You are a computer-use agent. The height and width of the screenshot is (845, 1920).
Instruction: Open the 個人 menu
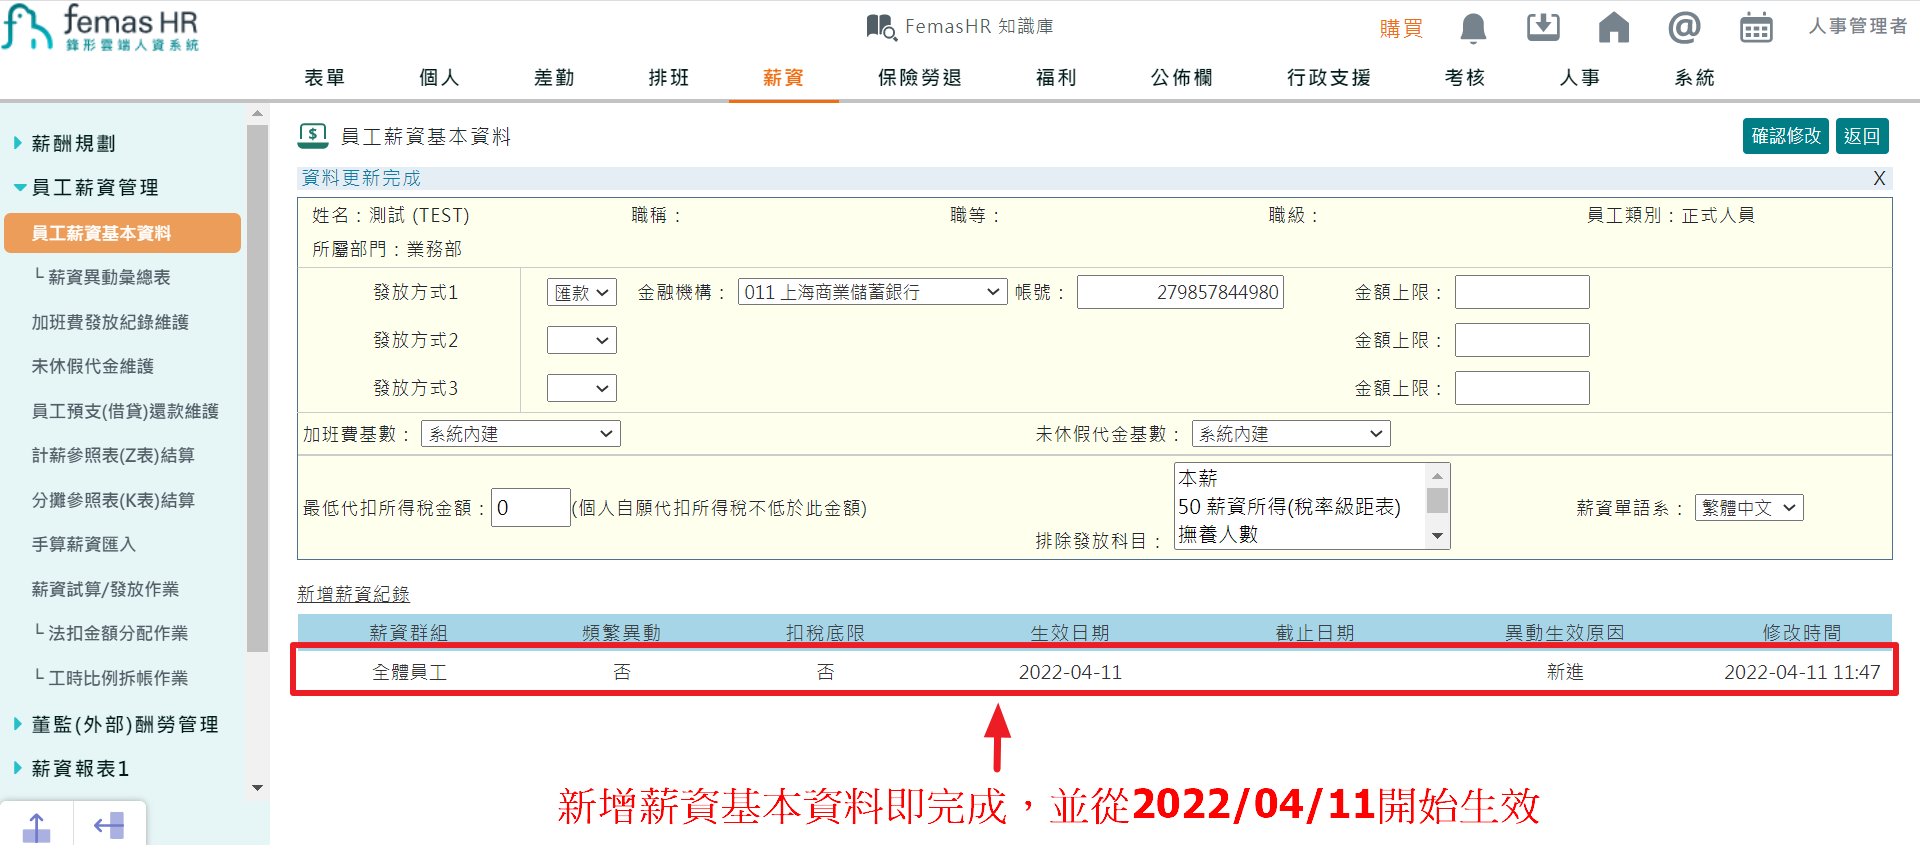pos(439,77)
